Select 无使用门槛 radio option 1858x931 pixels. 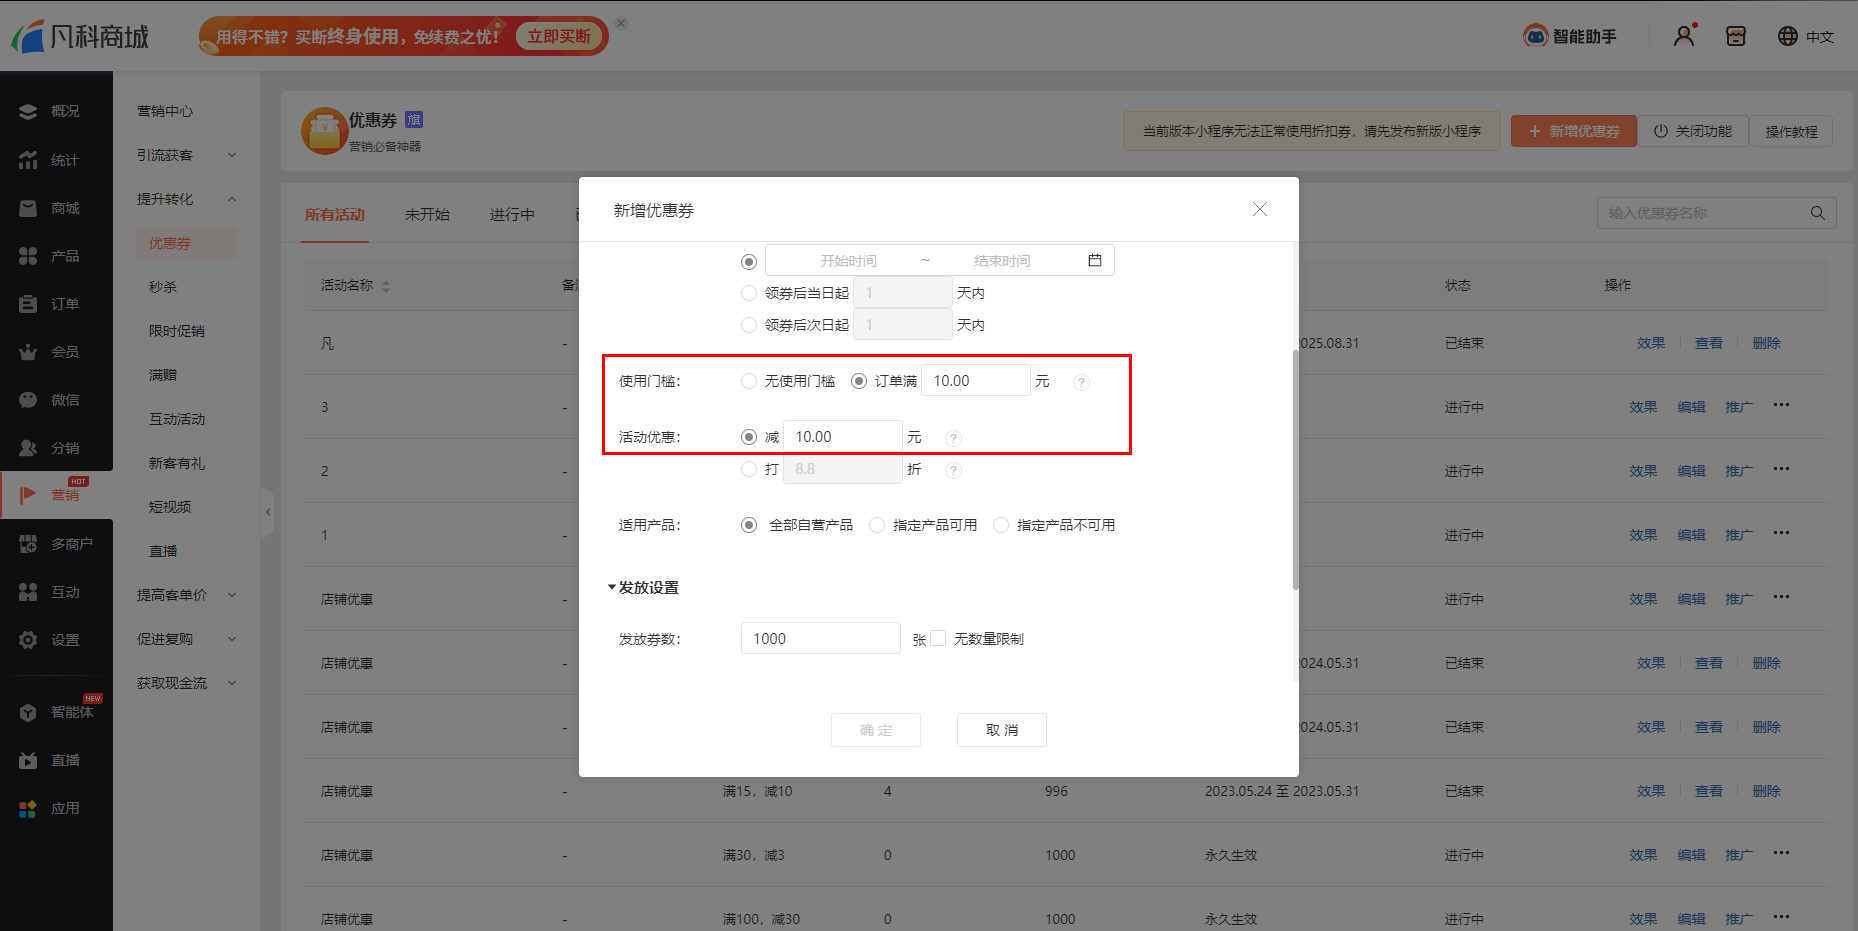point(749,381)
